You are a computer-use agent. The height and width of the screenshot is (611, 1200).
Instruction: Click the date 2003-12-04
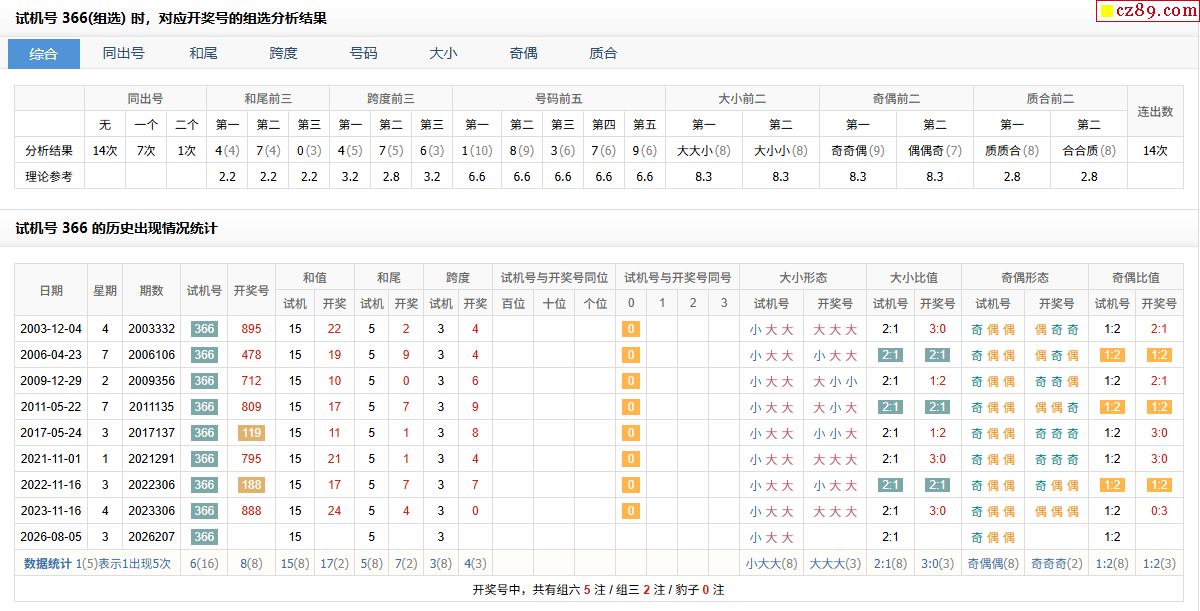pos(51,329)
